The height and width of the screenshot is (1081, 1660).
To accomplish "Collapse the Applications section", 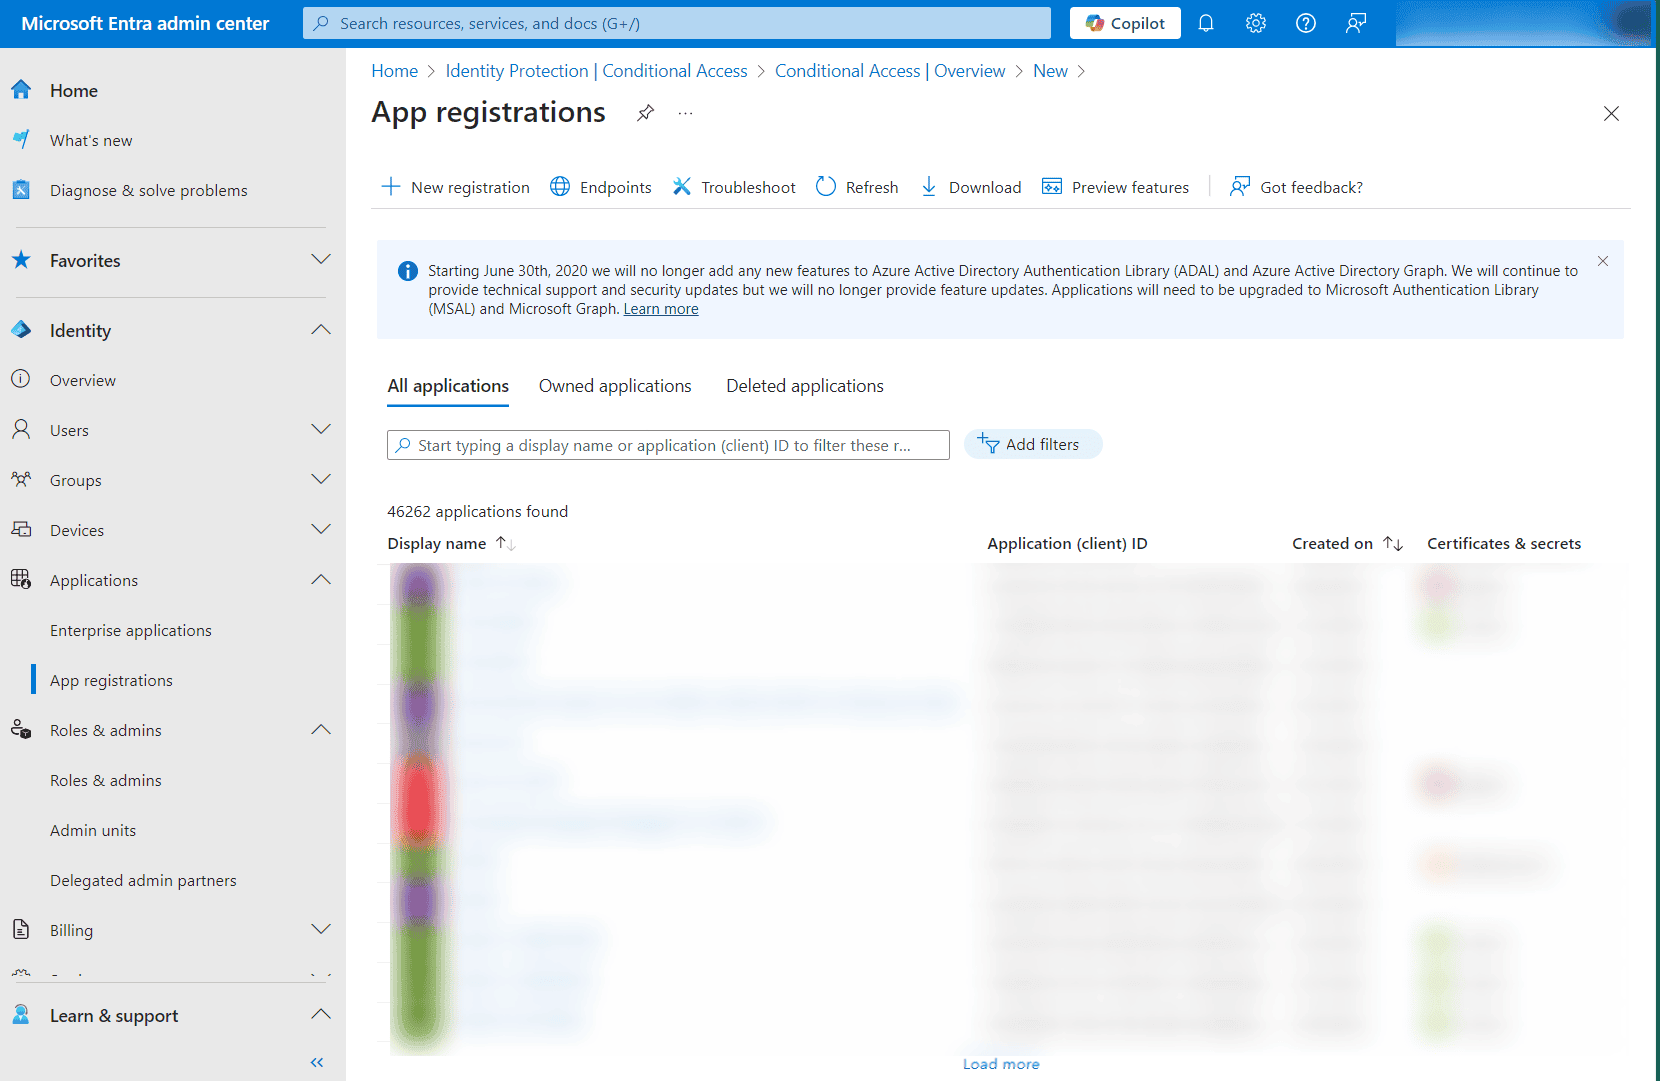I will [320, 579].
